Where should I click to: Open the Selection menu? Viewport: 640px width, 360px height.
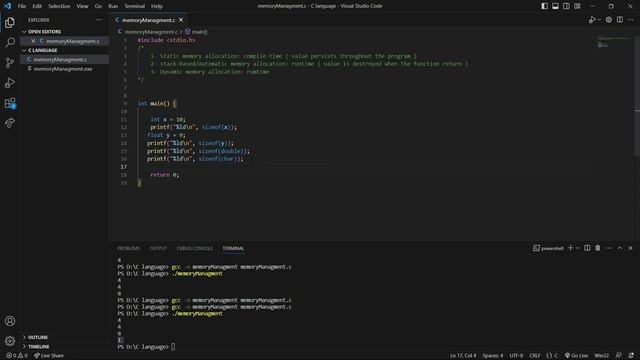point(59,6)
